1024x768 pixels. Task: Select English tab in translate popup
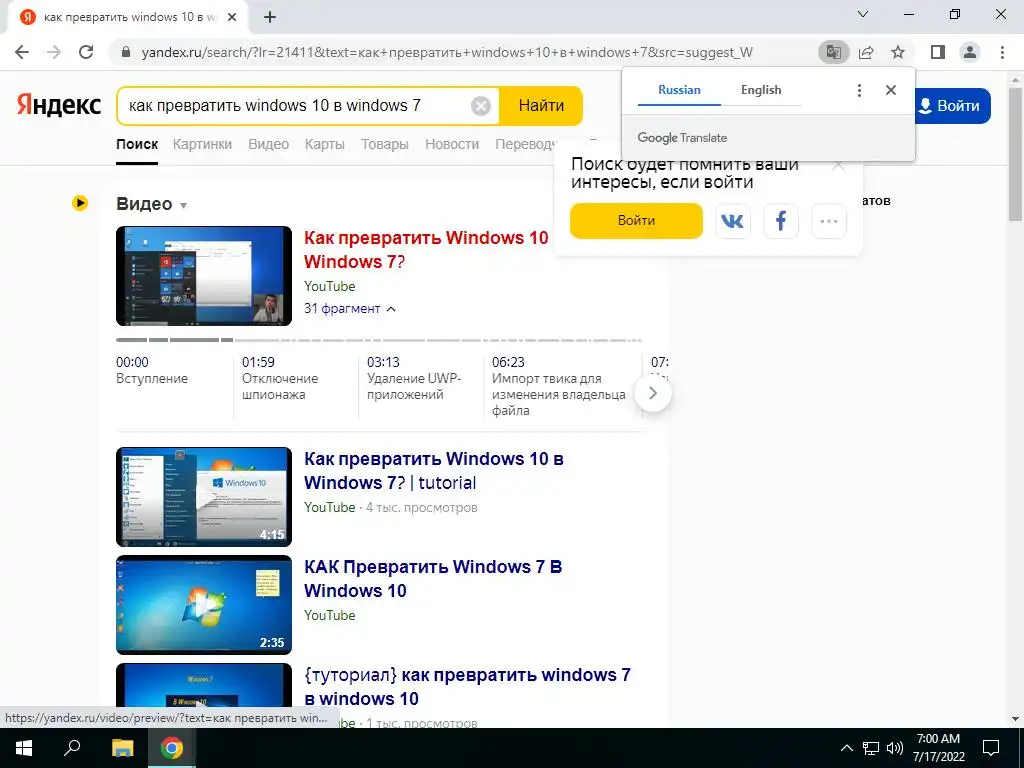(x=761, y=90)
